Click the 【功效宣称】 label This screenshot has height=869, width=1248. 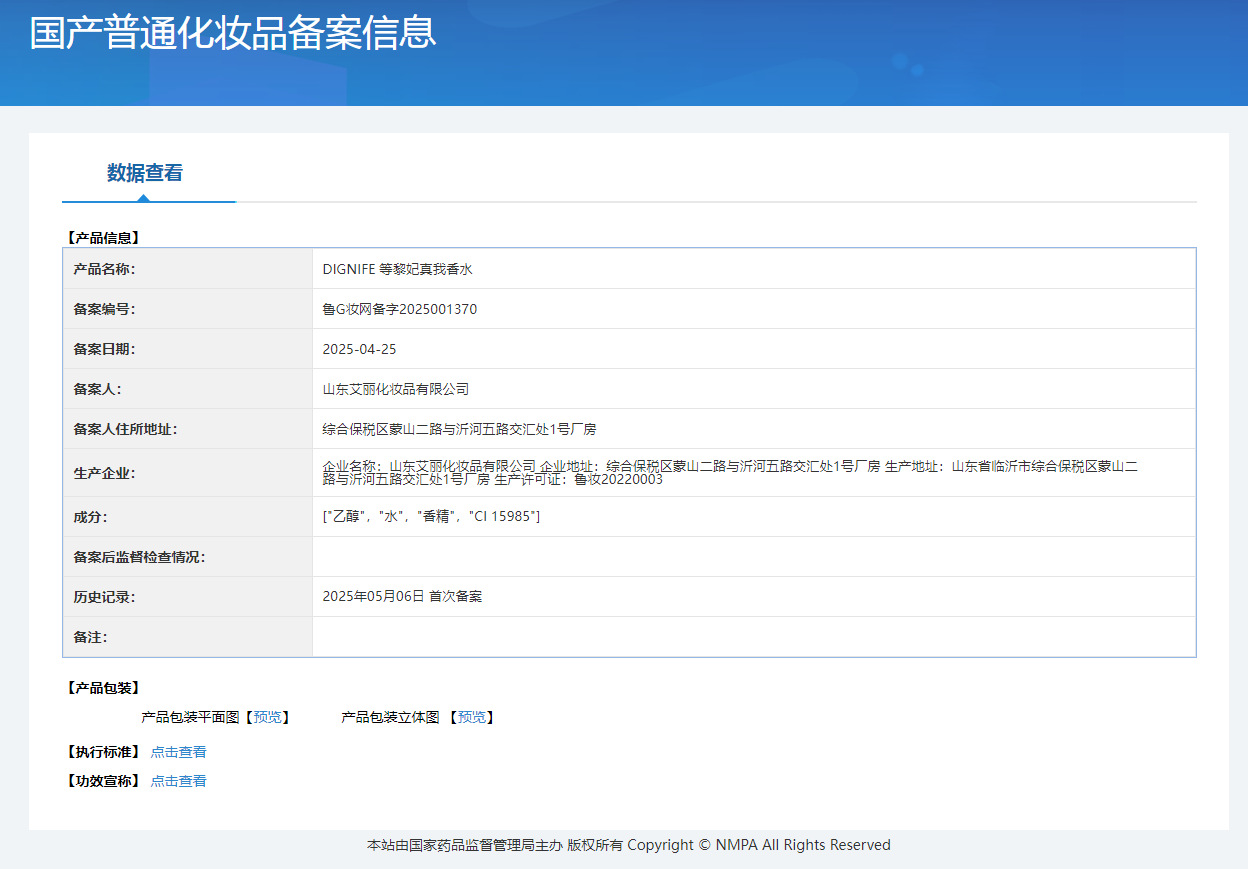tap(103, 781)
